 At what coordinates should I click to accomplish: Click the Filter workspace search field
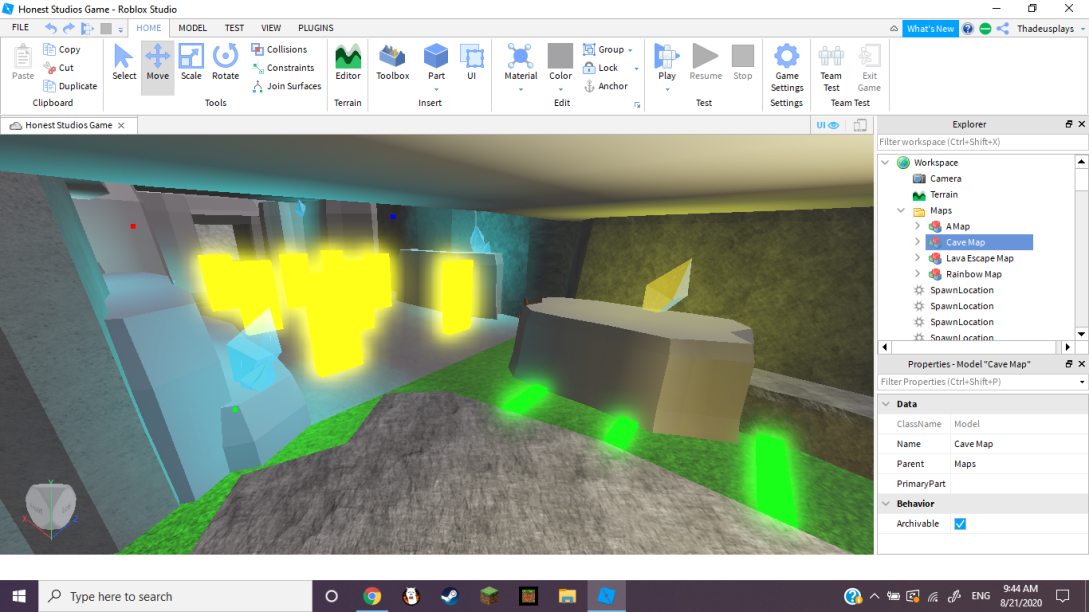pos(982,142)
